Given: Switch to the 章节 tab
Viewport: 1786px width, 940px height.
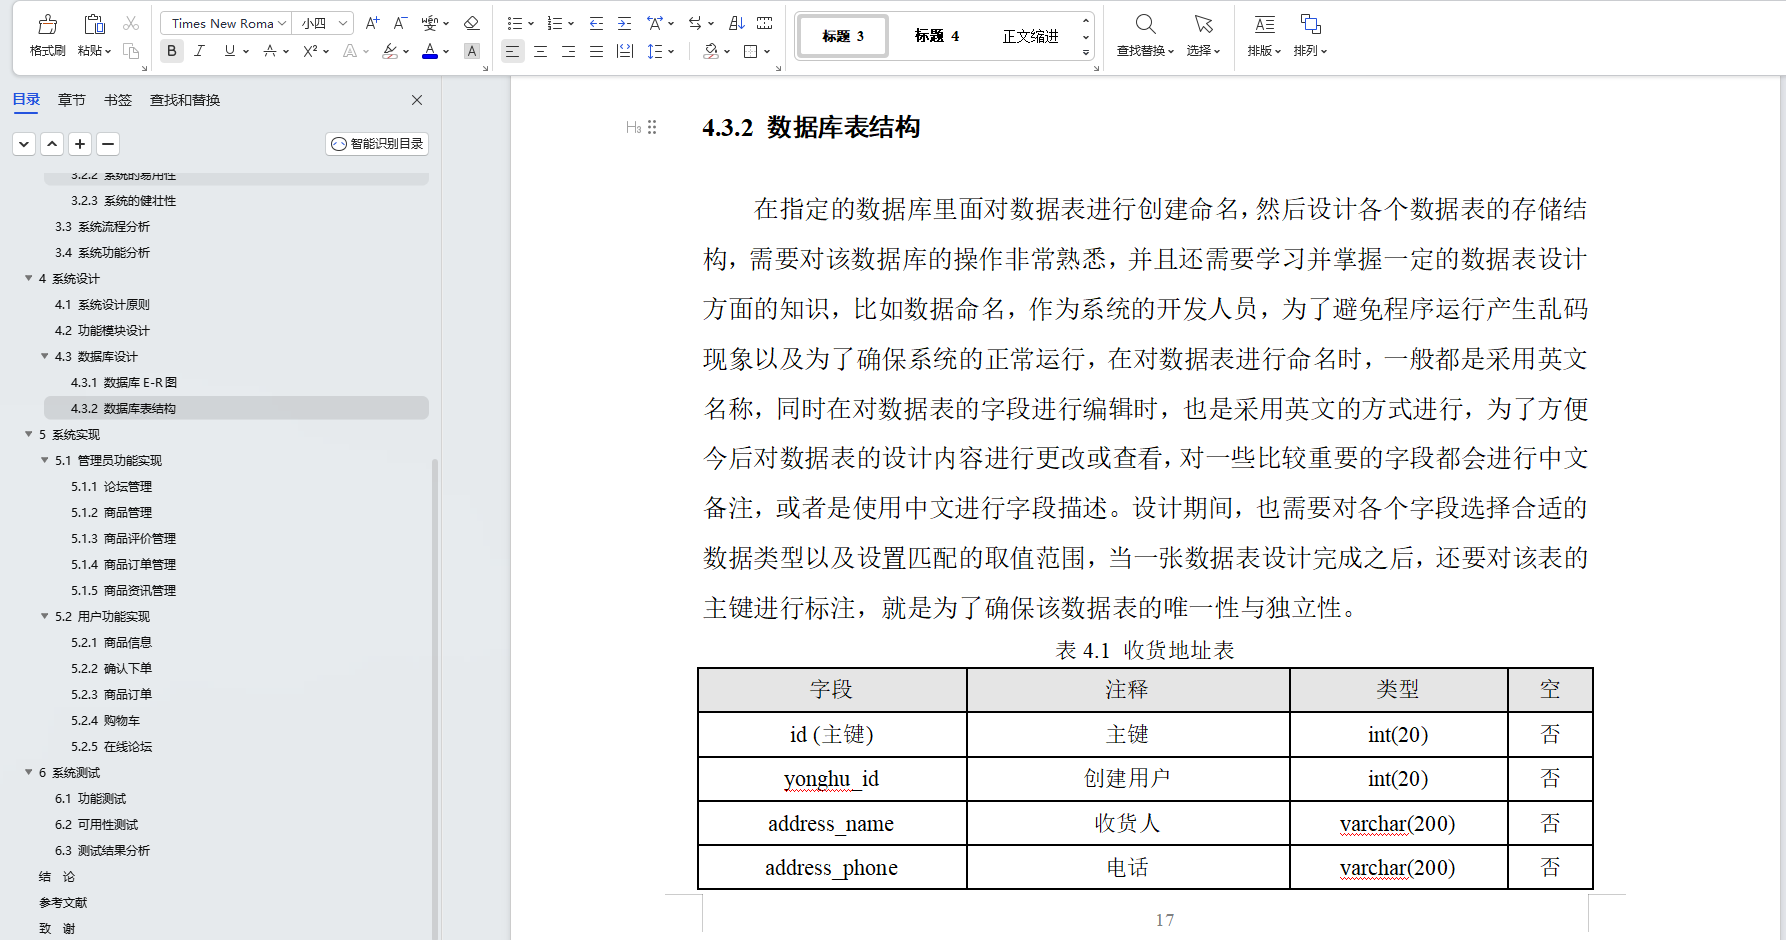Looking at the screenshot, I should pos(72,100).
